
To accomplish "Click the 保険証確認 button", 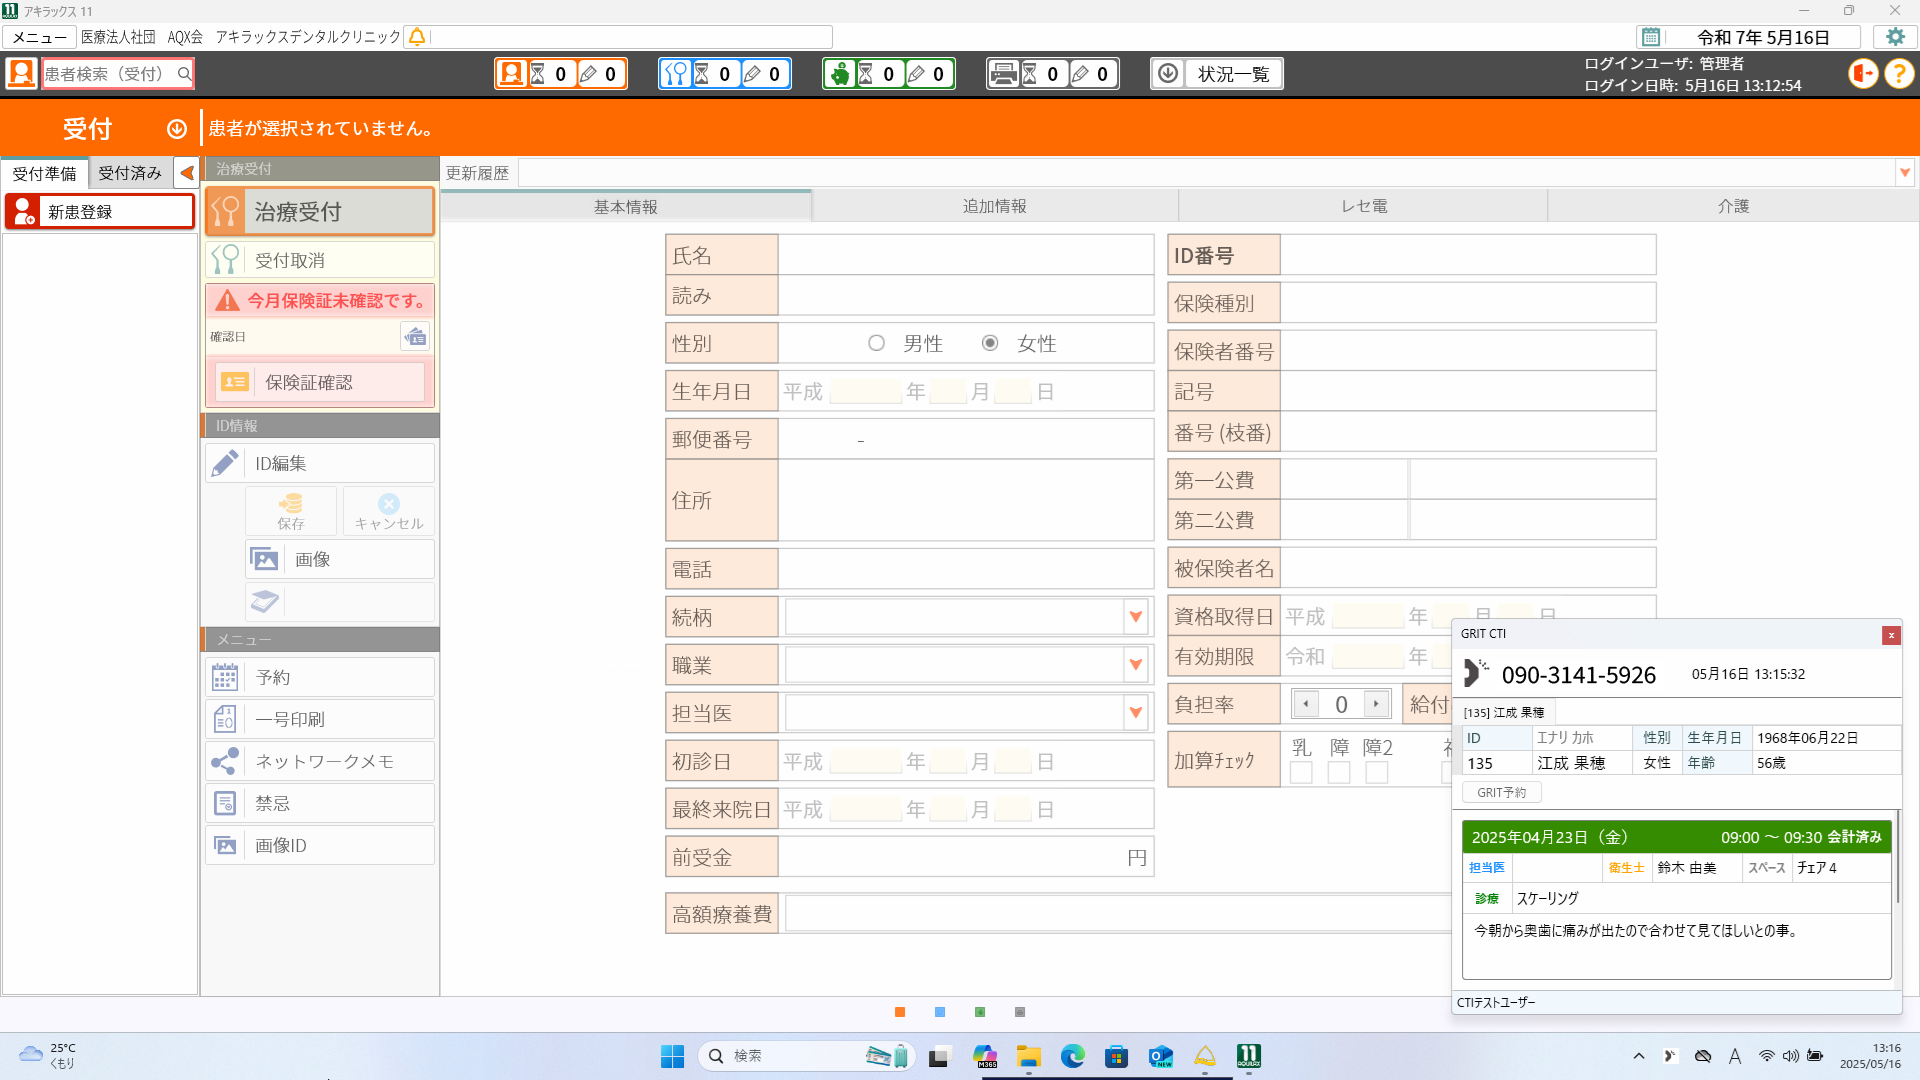I will 320,382.
